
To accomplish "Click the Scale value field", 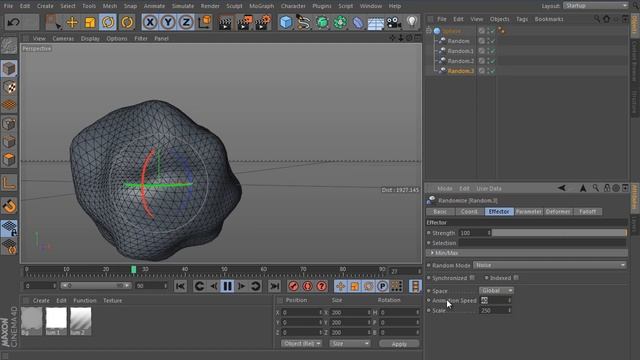I will tap(496, 311).
